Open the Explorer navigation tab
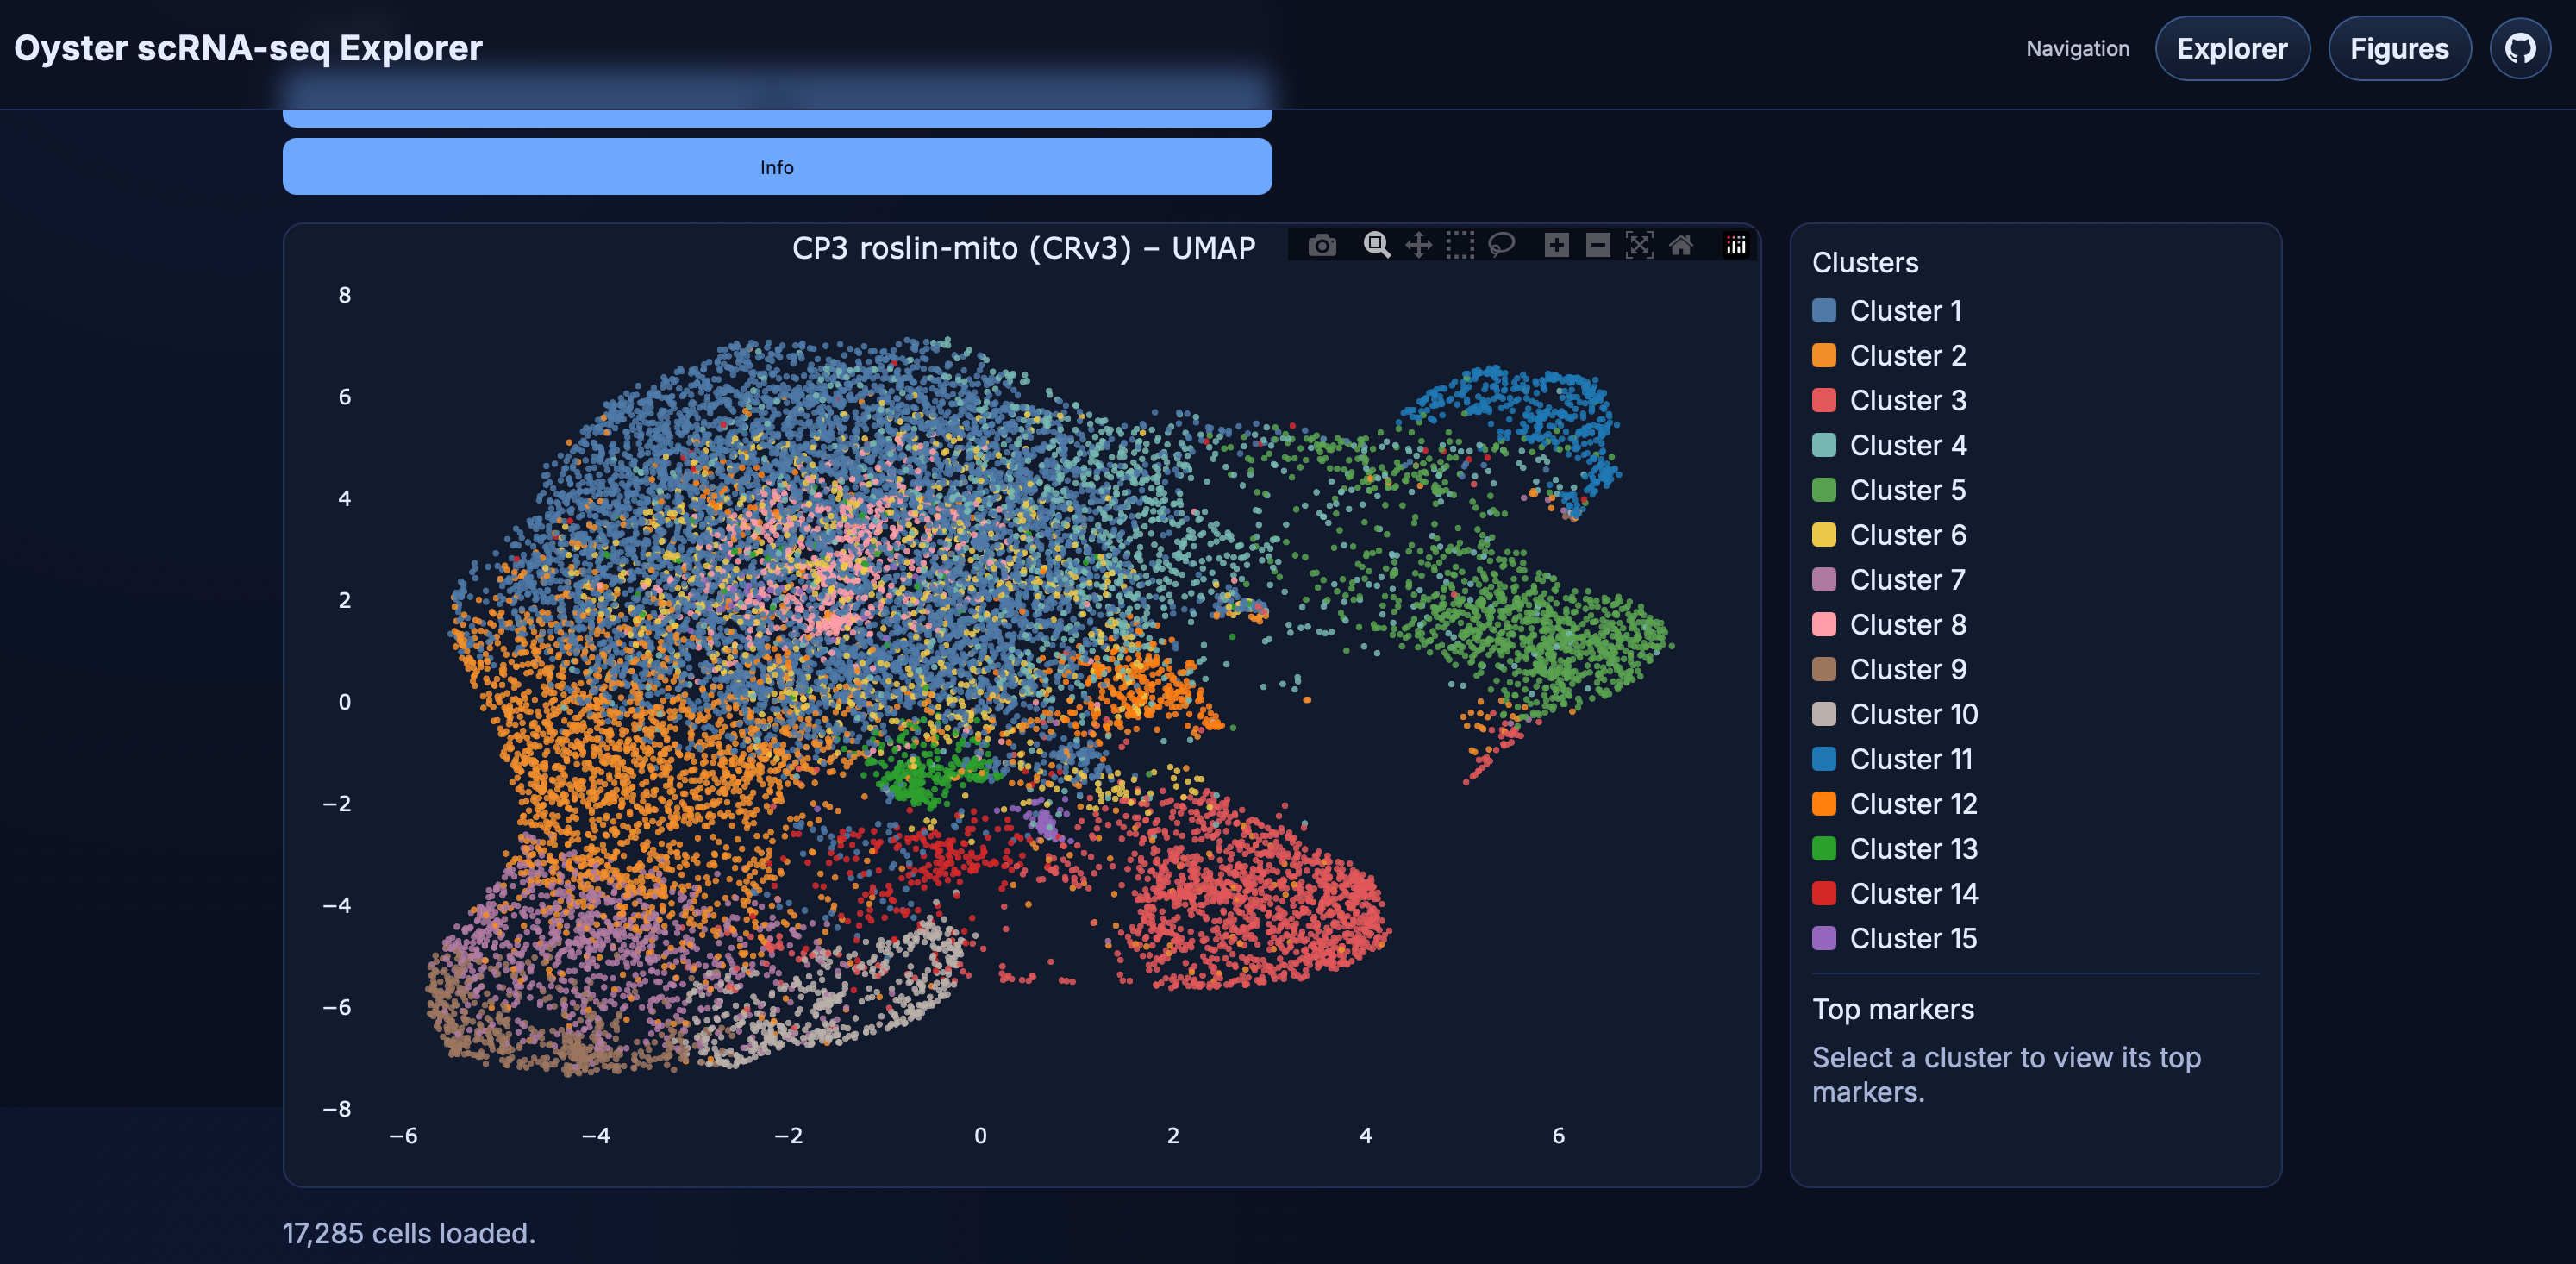 pyautogui.click(x=2231, y=48)
